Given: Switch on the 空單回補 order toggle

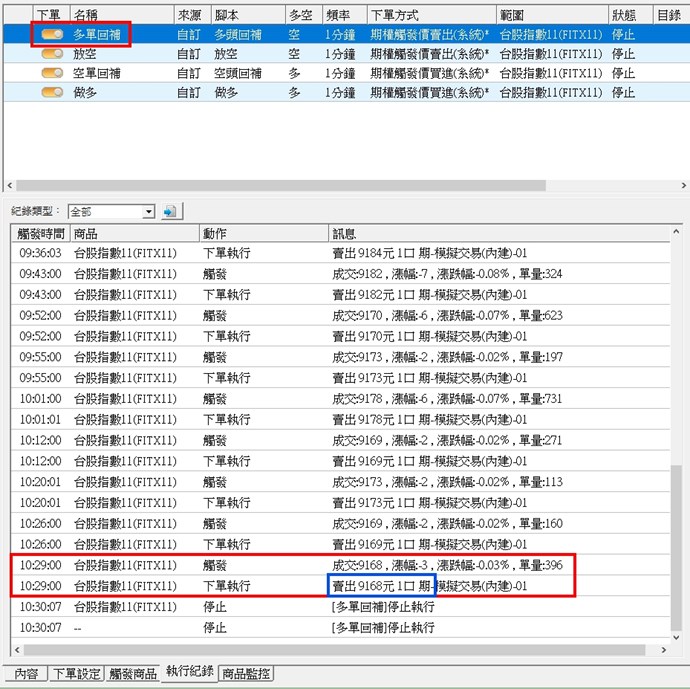Looking at the screenshot, I should point(52,73).
